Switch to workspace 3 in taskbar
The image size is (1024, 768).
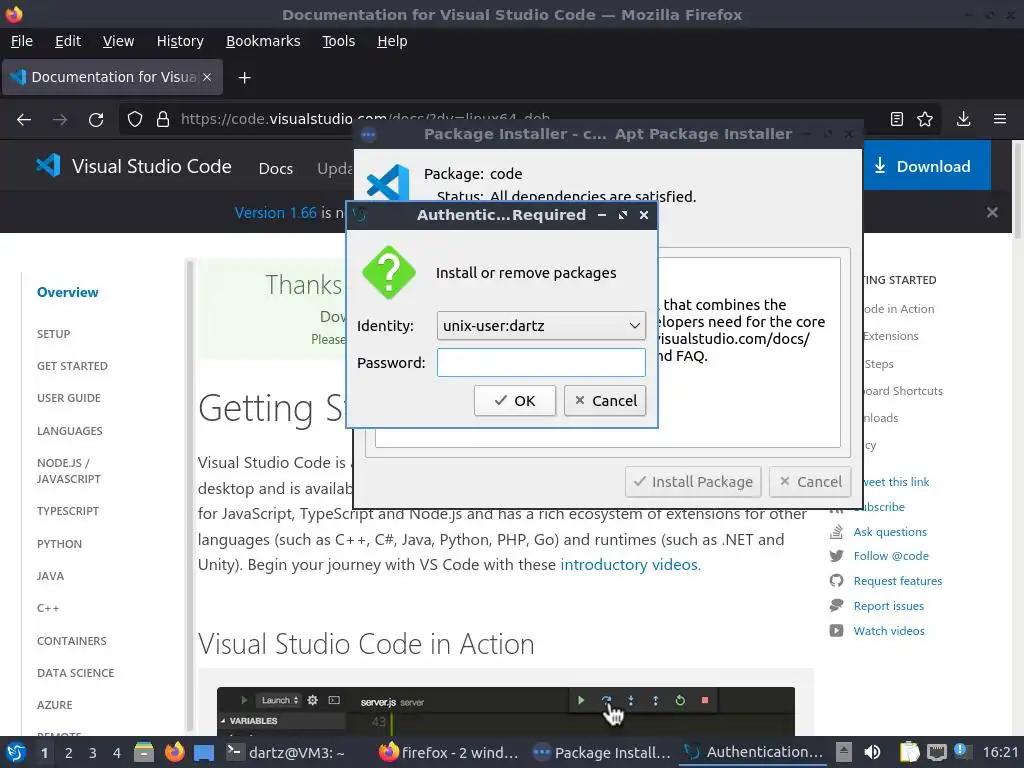[93, 753]
